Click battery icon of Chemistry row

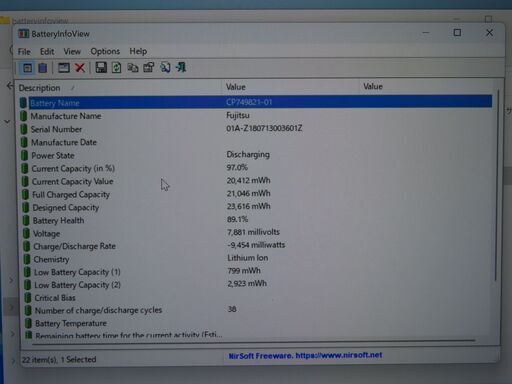[x=27, y=259]
